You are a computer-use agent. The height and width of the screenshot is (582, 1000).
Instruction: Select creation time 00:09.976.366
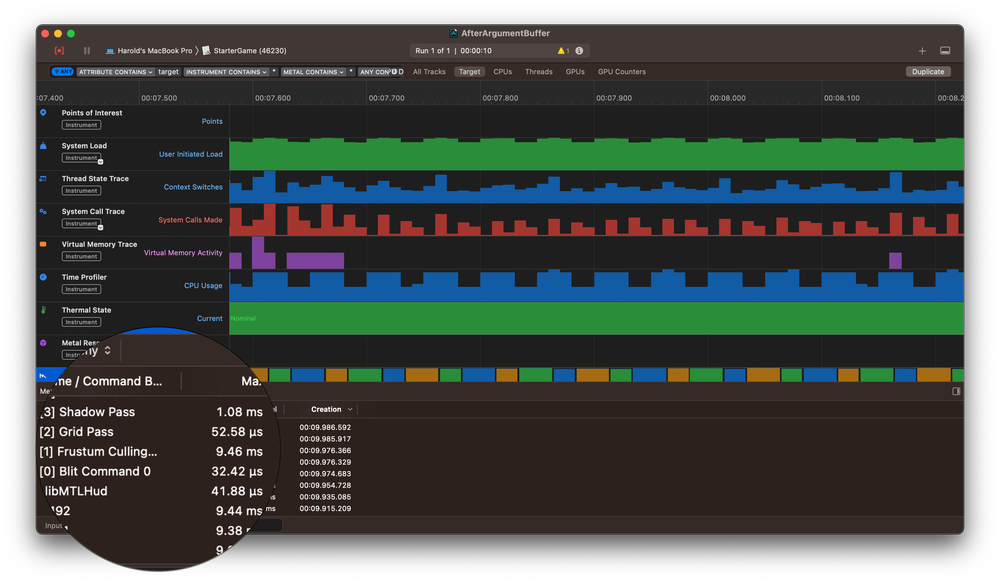coord(325,451)
